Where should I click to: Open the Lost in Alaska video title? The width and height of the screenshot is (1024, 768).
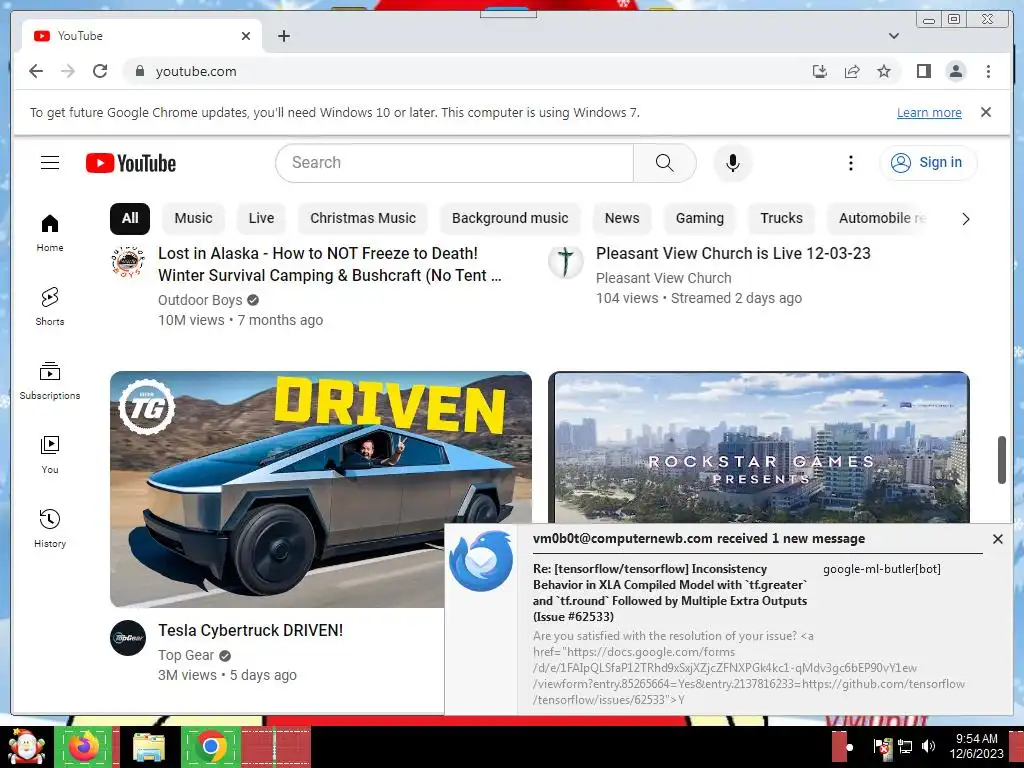(x=330, y=264)
